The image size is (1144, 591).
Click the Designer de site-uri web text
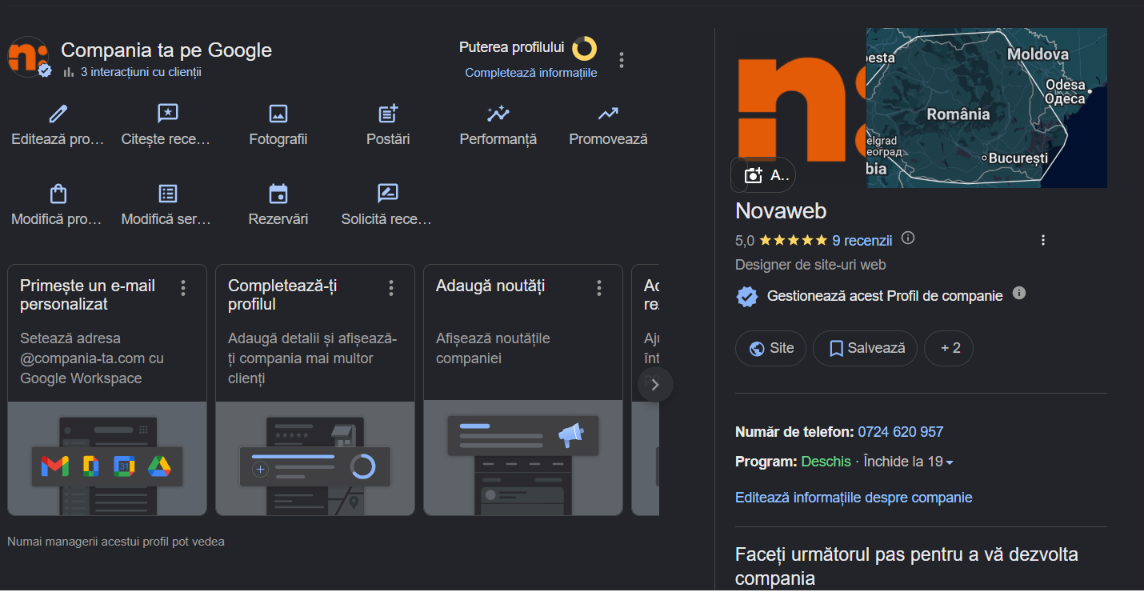[811, 266]
